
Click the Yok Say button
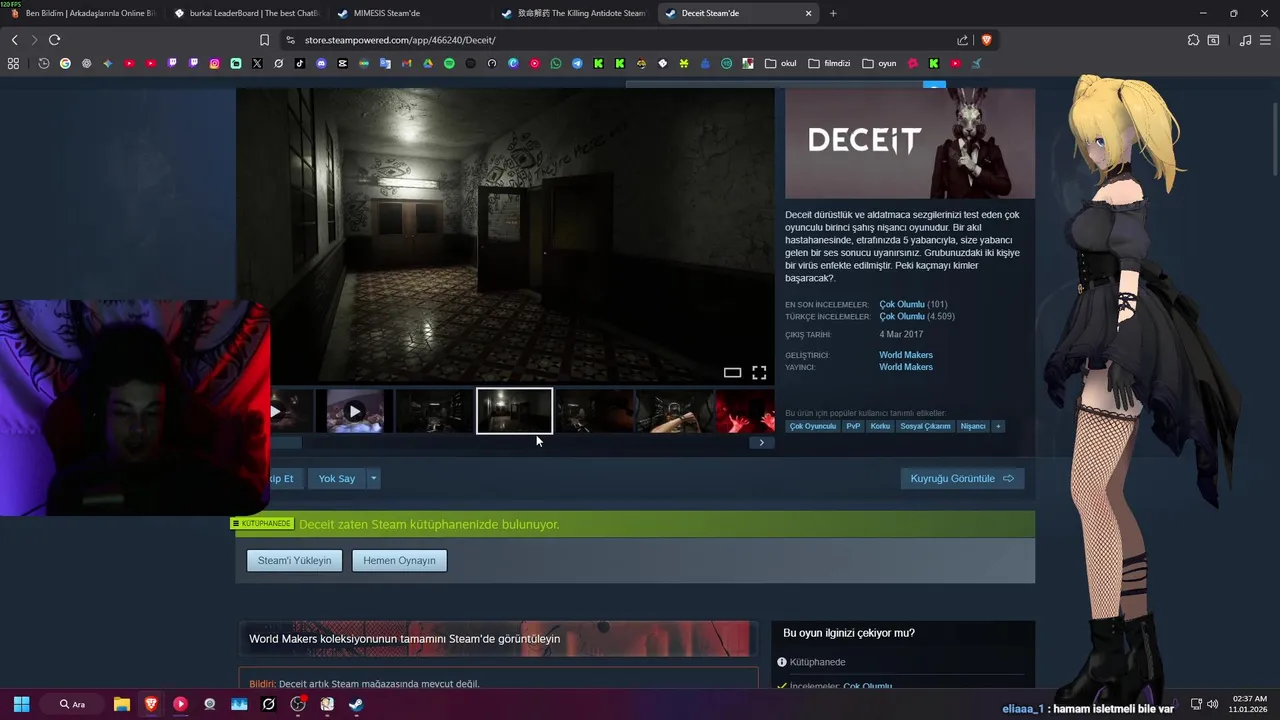pos(337,479)
